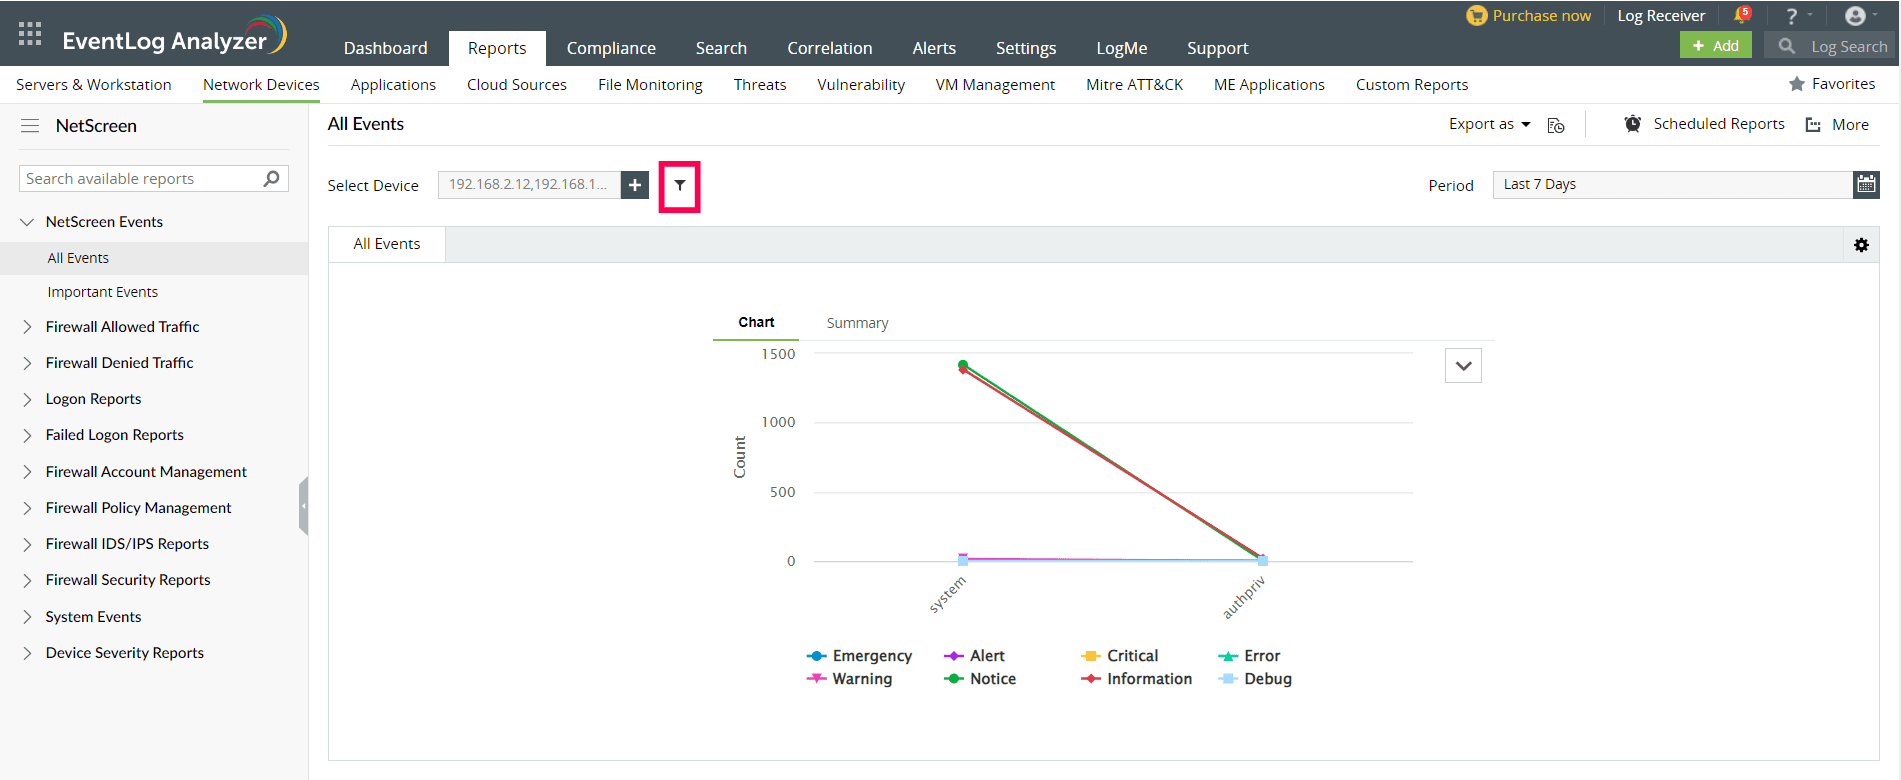1901x780 pixels.
Task: Open the help question mark menu
Action: tap(1792, 16)
